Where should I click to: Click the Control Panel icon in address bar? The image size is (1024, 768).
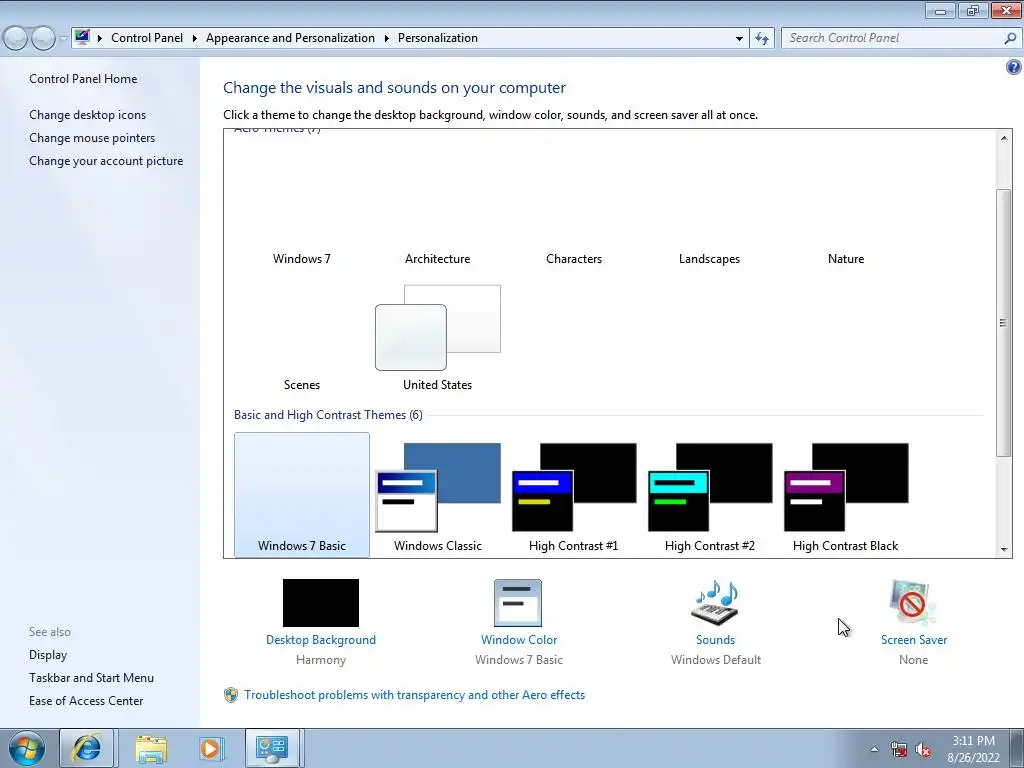82,37
